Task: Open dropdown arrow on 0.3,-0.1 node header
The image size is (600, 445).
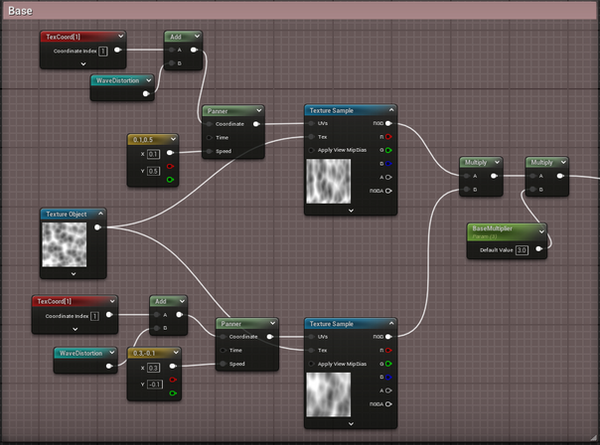Action: pyautogui.click(x=176, y=352)
